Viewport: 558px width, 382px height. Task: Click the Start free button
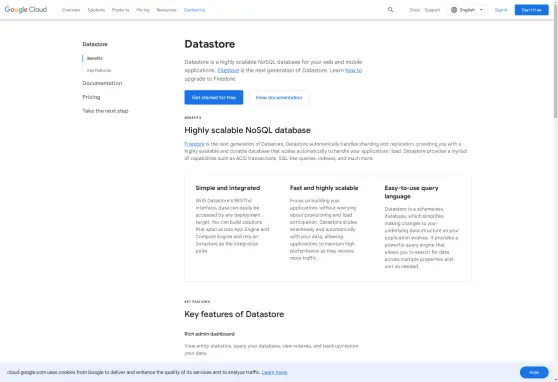tap(531, 10)
